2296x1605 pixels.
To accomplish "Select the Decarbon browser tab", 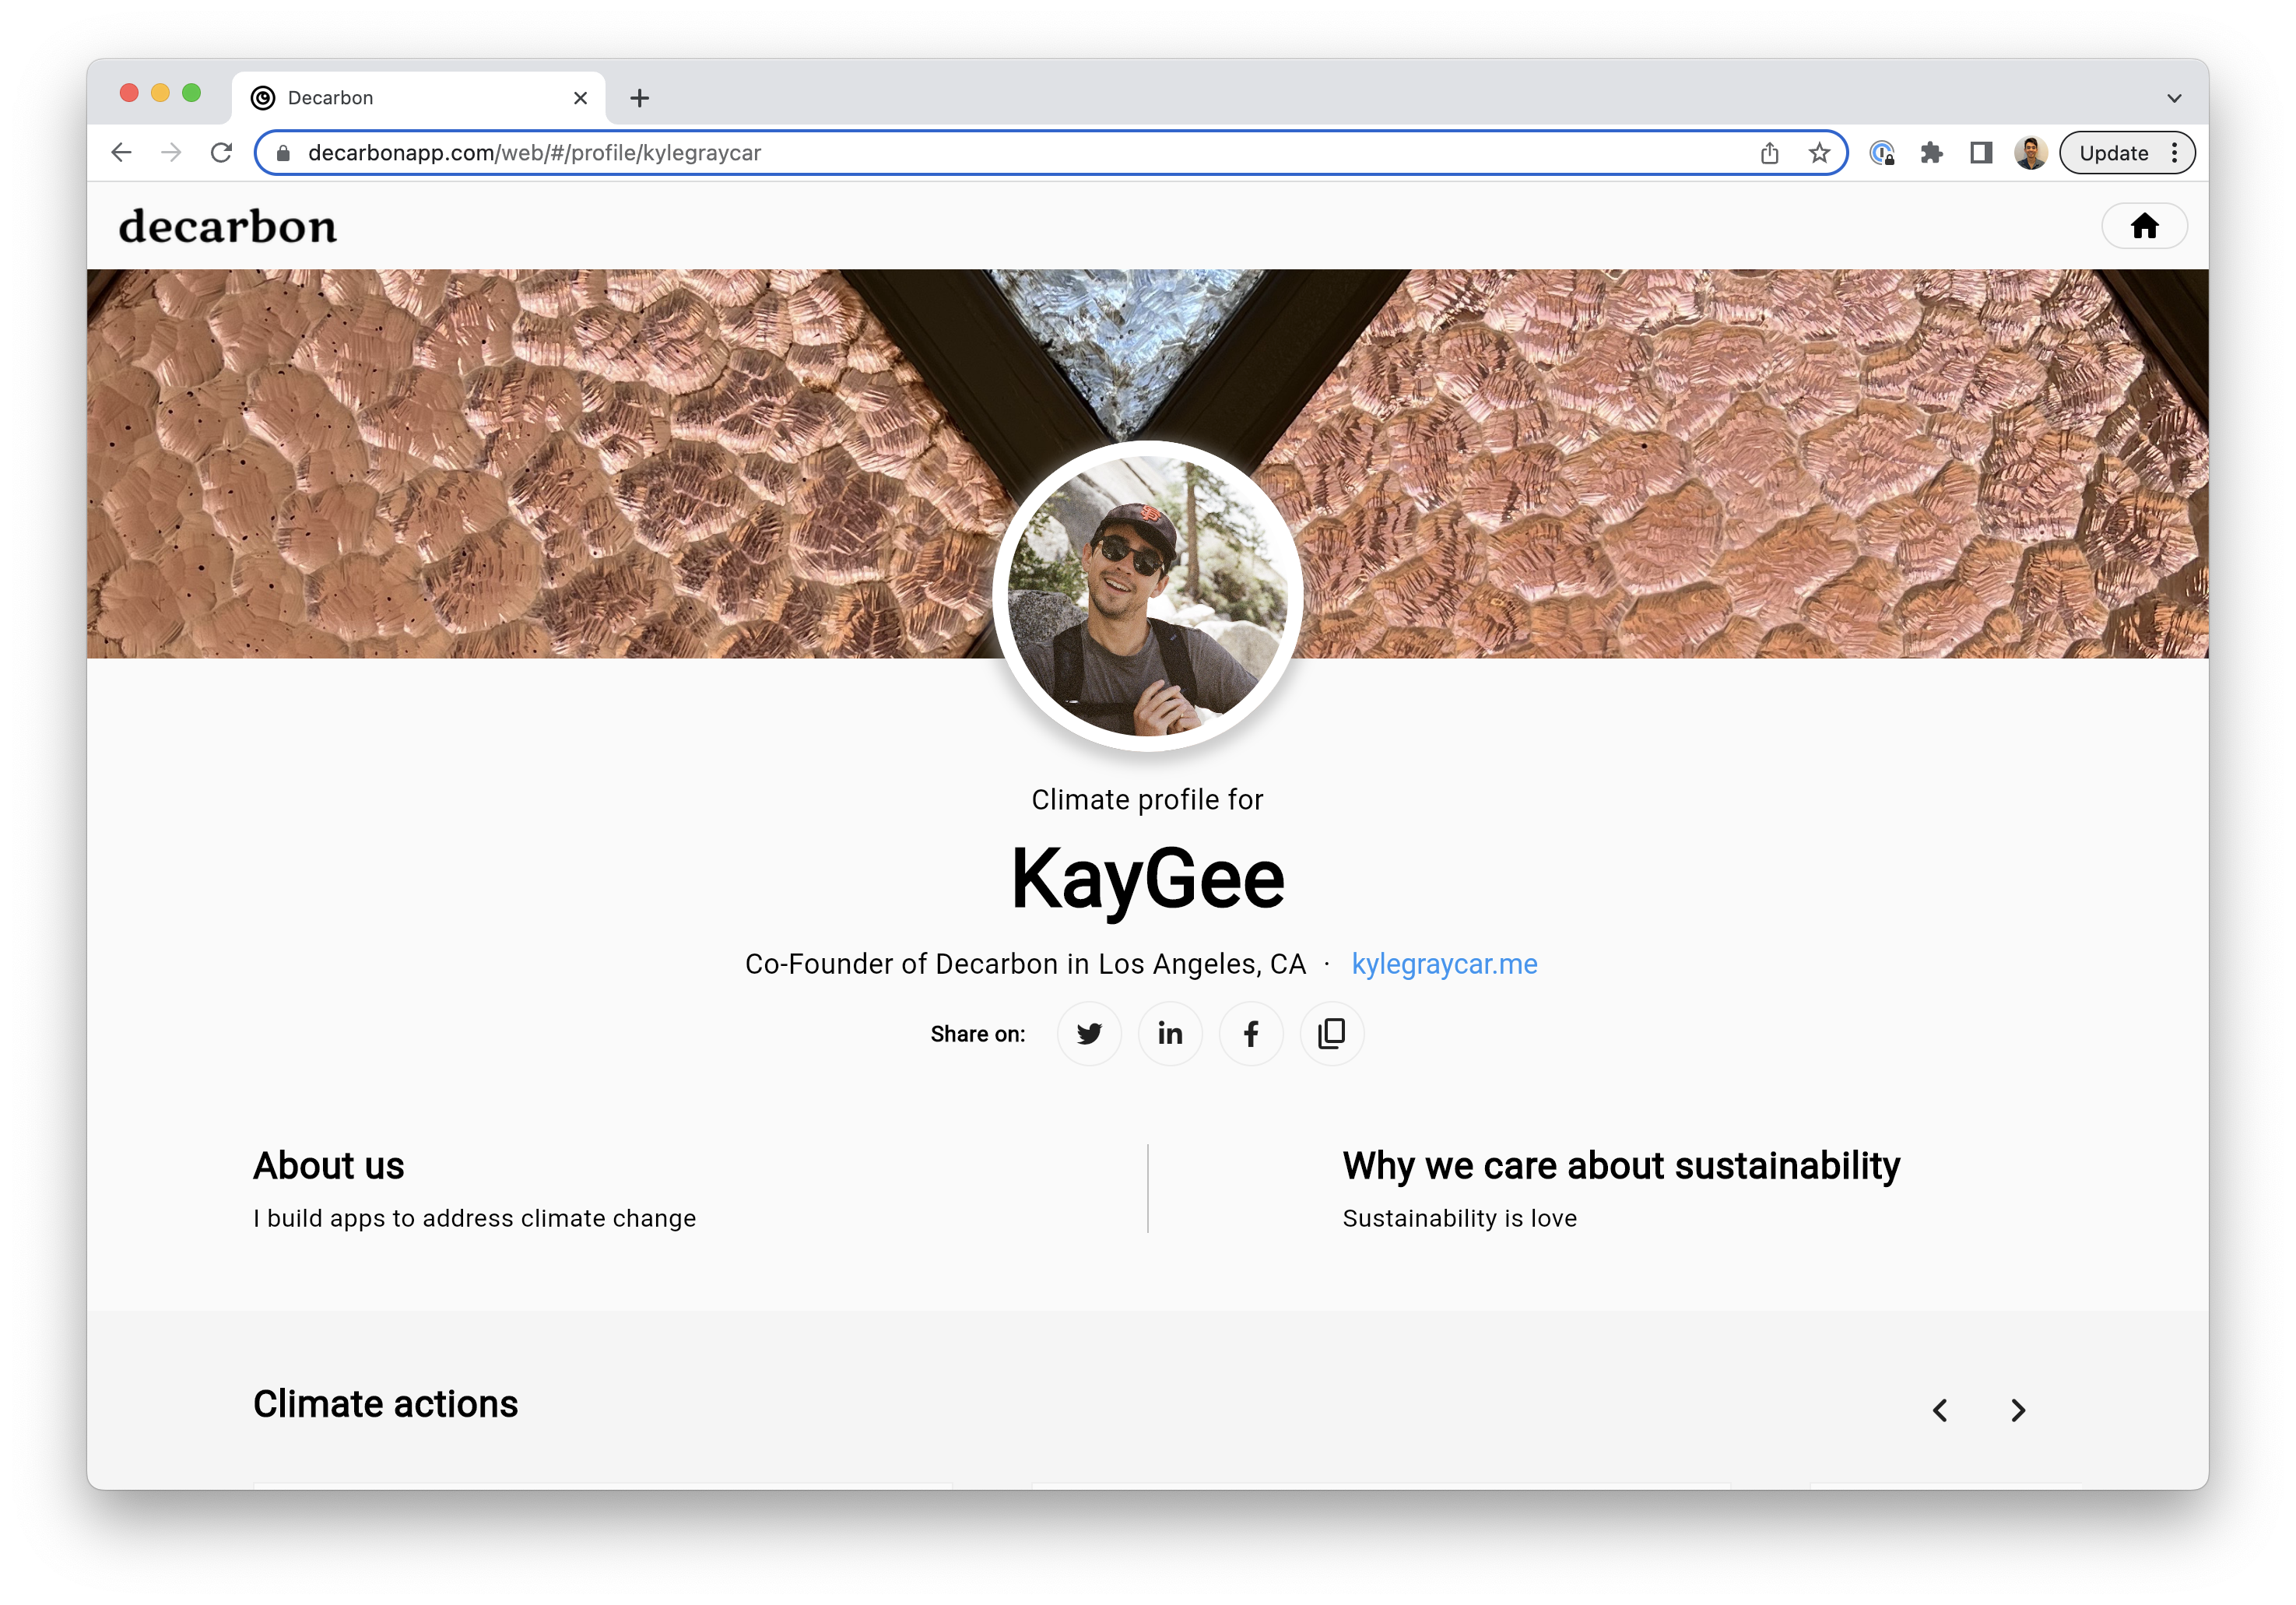I will point(419,98).
